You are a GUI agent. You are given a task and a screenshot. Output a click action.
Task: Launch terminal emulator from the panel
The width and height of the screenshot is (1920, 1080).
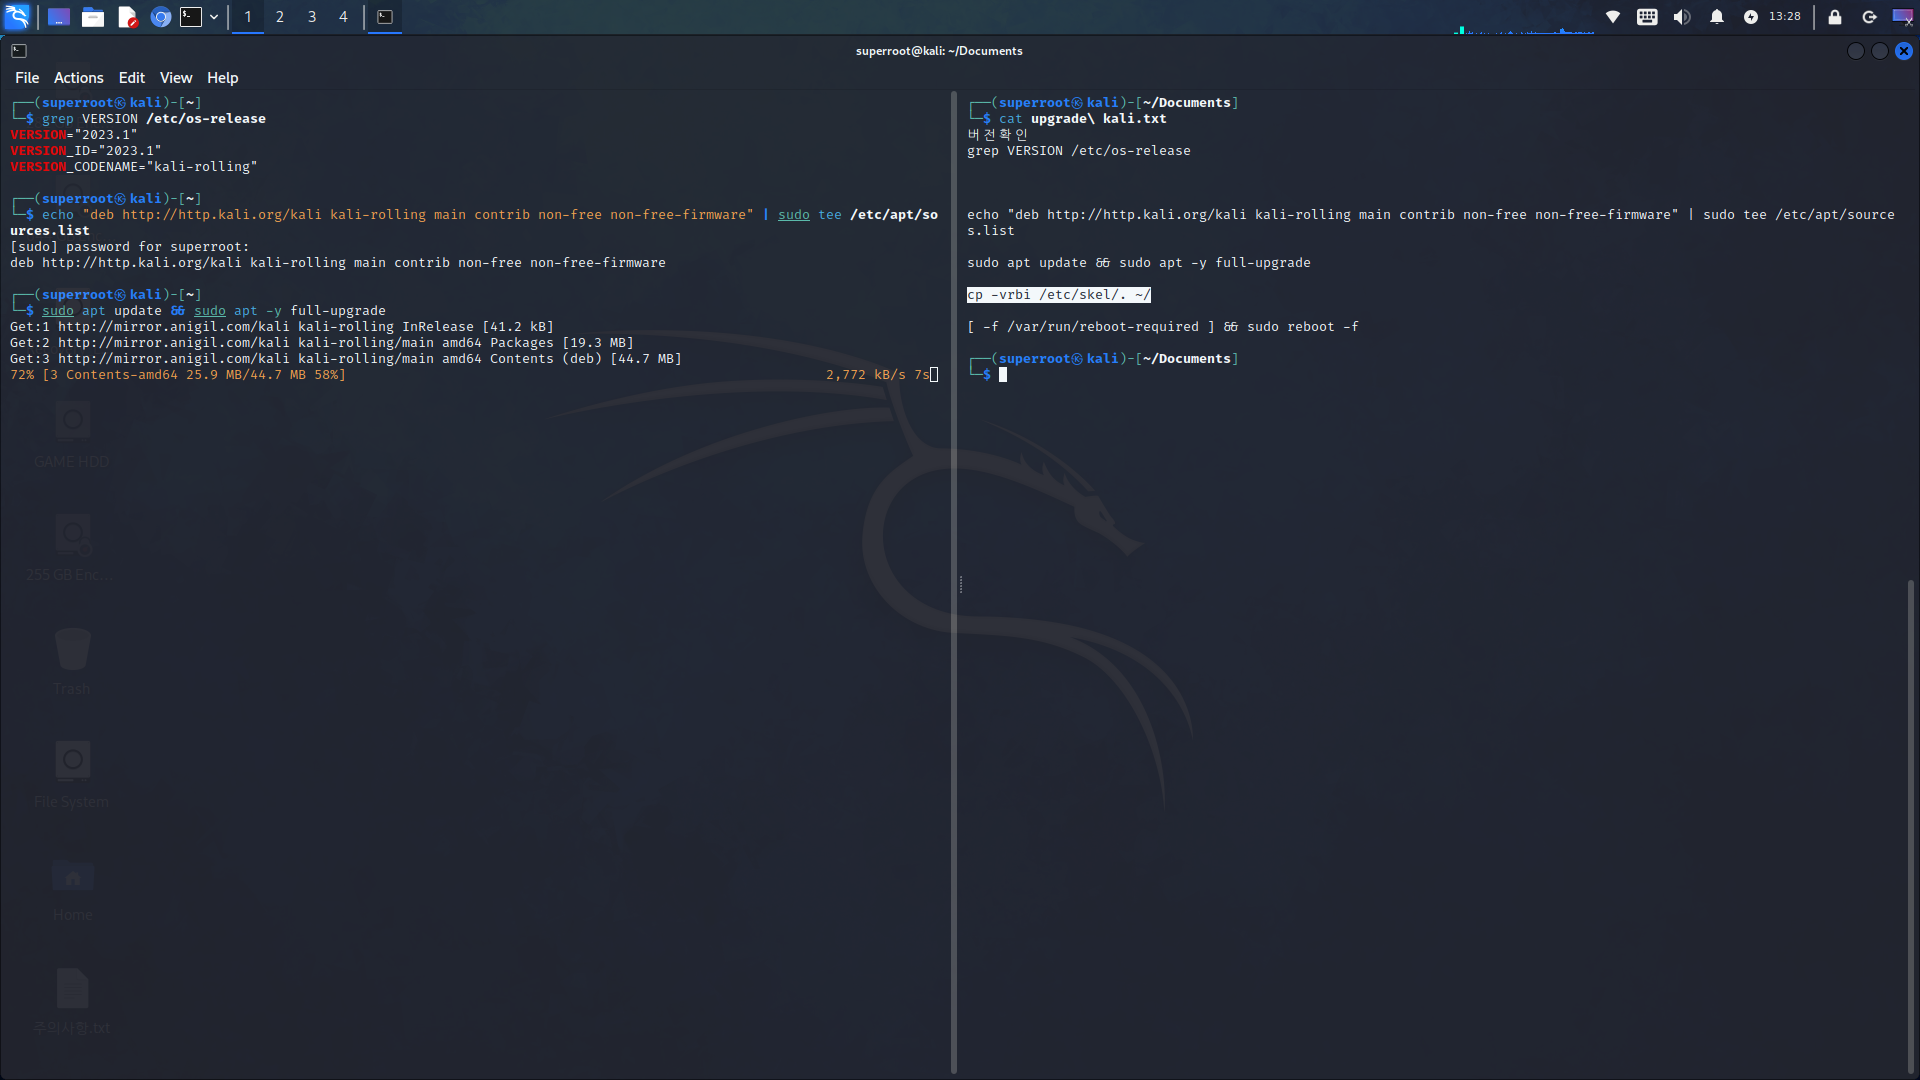pos(191,17)
